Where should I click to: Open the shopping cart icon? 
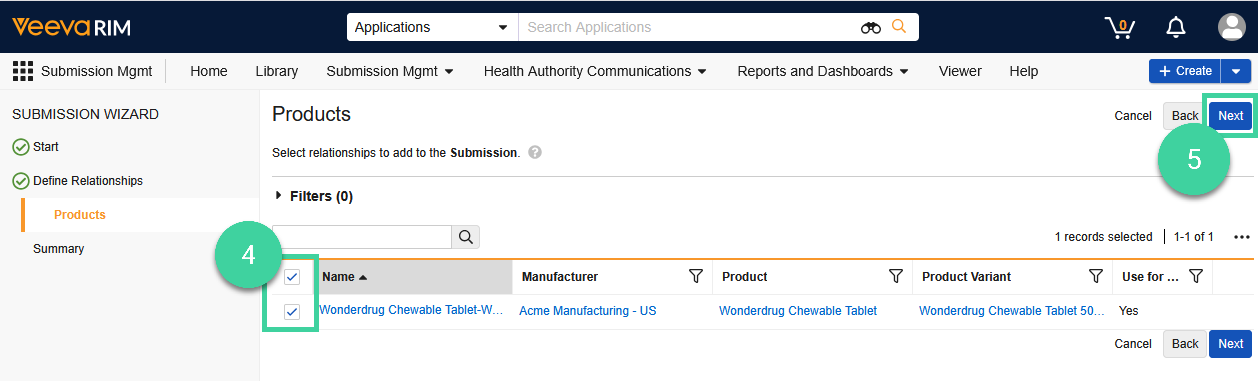(x=1119, y=27)
